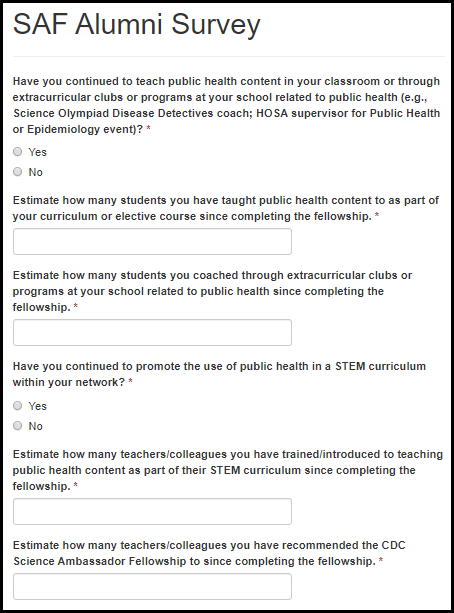The width and height of the screenshot is (454, 613).
Task: Click the teachers recommended CDC Fellowship field
Action: (152, 586)
